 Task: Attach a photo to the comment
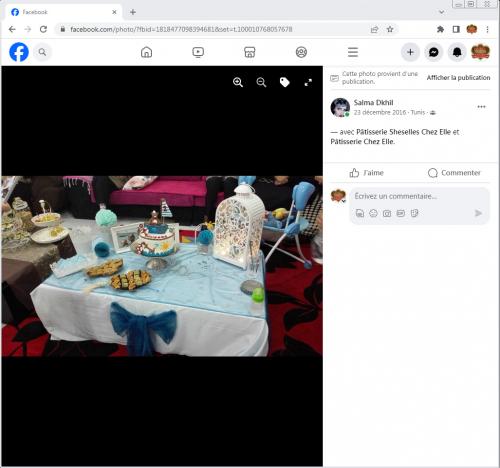387,213
